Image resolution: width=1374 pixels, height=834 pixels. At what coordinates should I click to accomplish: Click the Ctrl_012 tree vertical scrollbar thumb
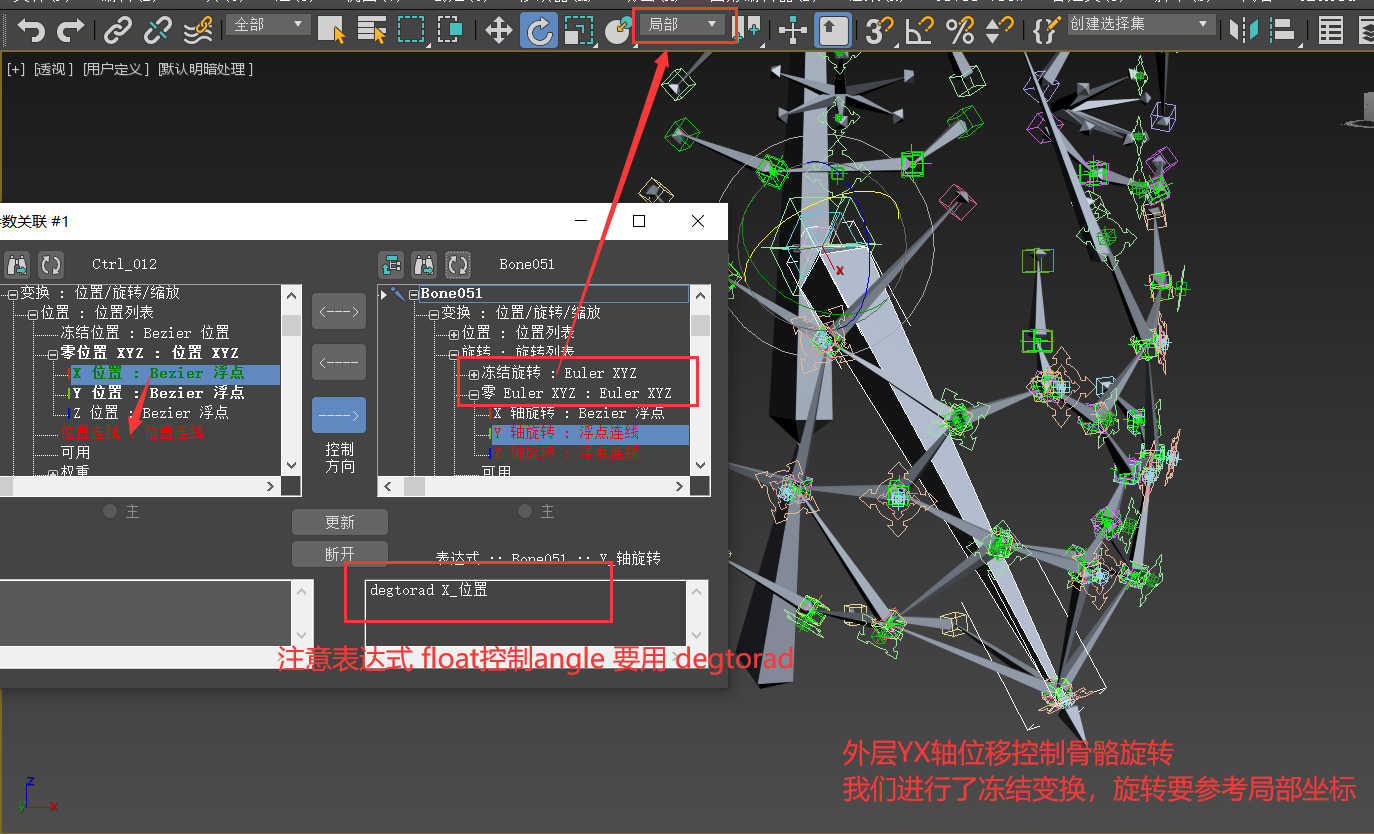point(291,326)
